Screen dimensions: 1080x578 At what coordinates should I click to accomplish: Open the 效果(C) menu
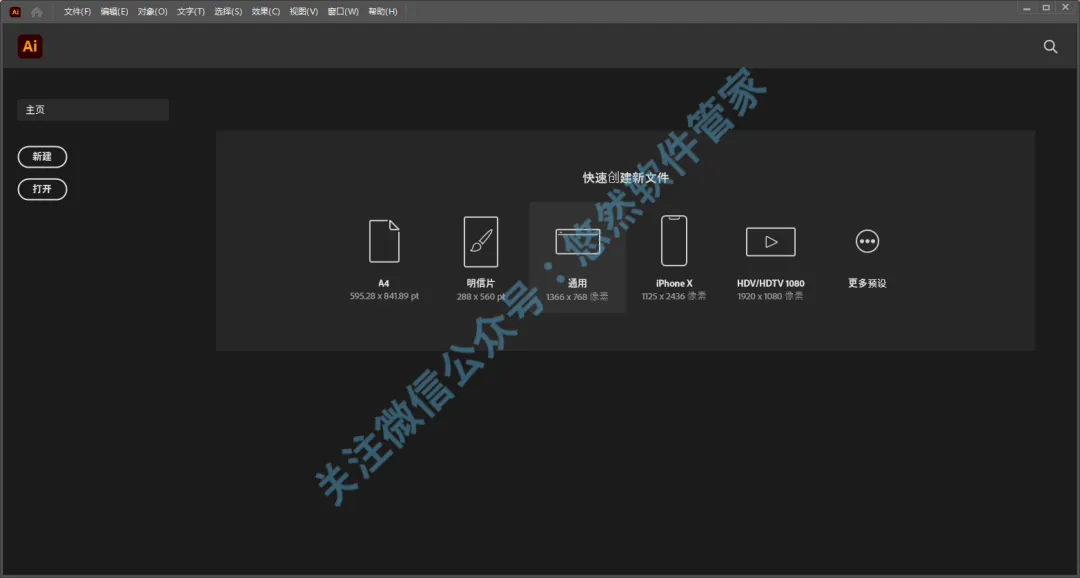point(266,12)
